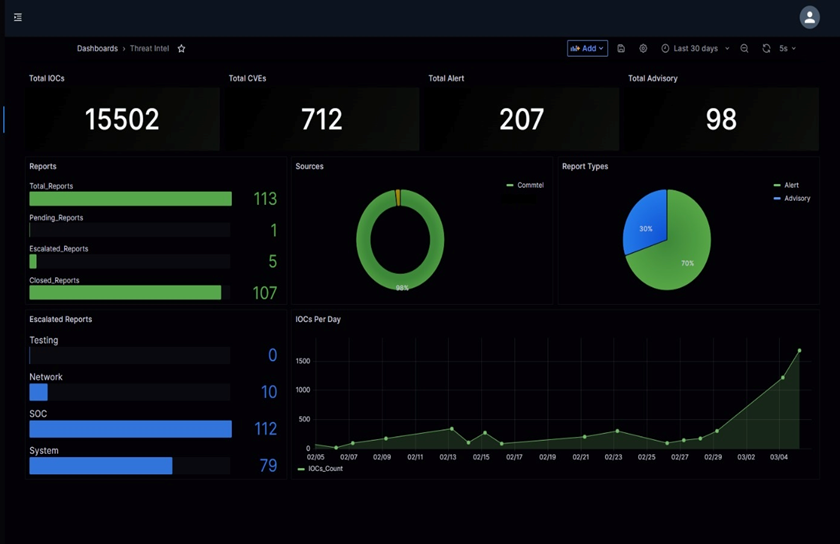Open the Escalated Reports panel title menu

point(60,319)
